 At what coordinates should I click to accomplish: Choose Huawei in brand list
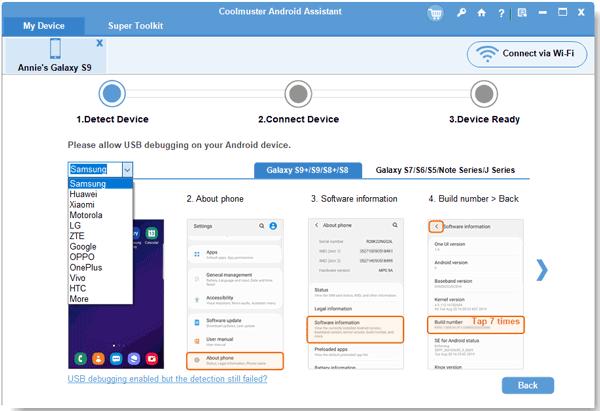click(x=100, y=194)
